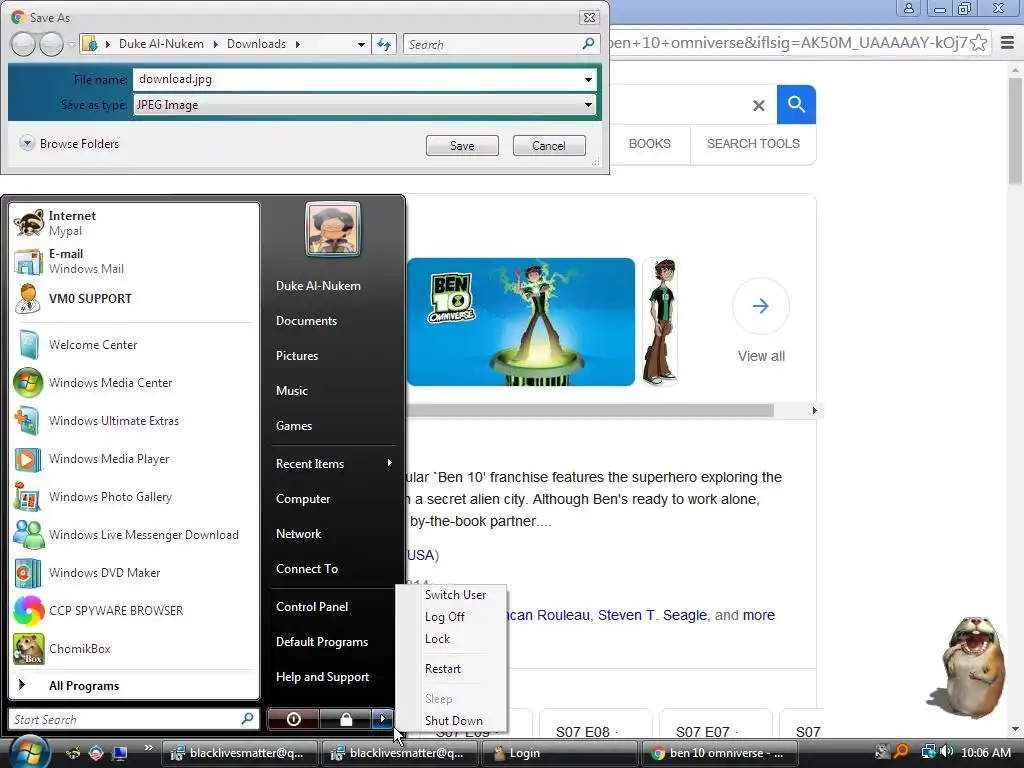The width and height of the screenshot is (1024, 768).
Task: Expand Browse Folders in Save As
Action: click(69, 144)
